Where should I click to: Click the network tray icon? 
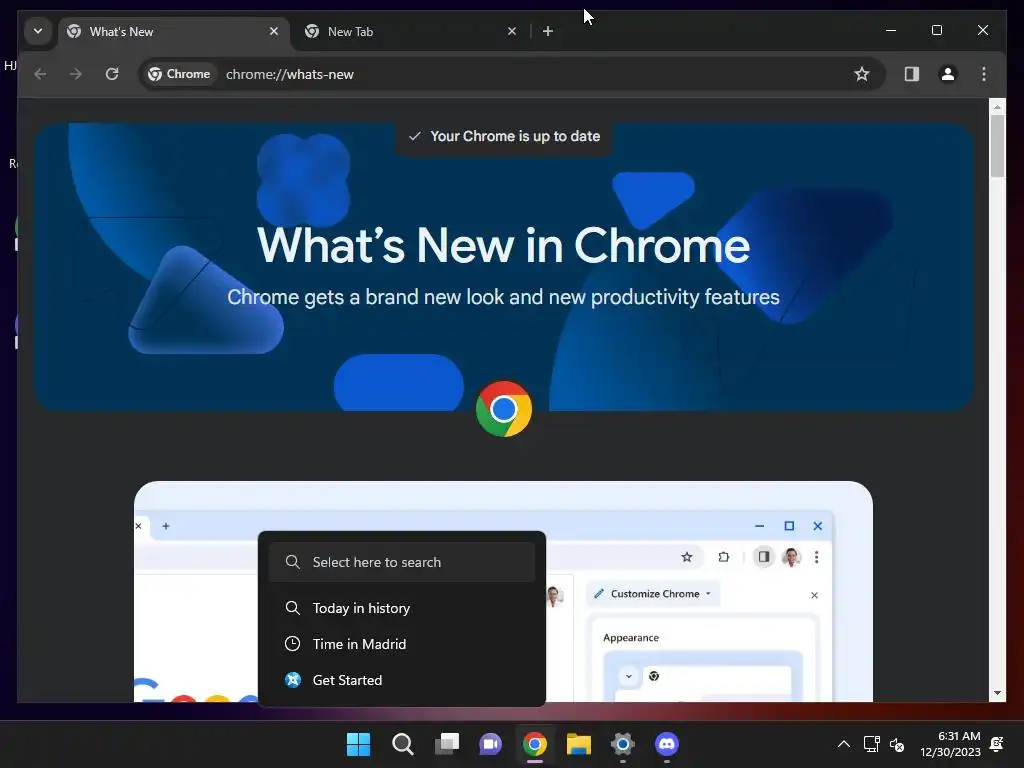(872, 744)
